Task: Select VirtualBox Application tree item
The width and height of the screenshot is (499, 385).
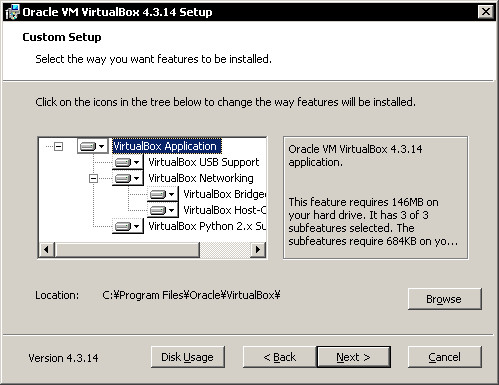Action: click(166, 146)
